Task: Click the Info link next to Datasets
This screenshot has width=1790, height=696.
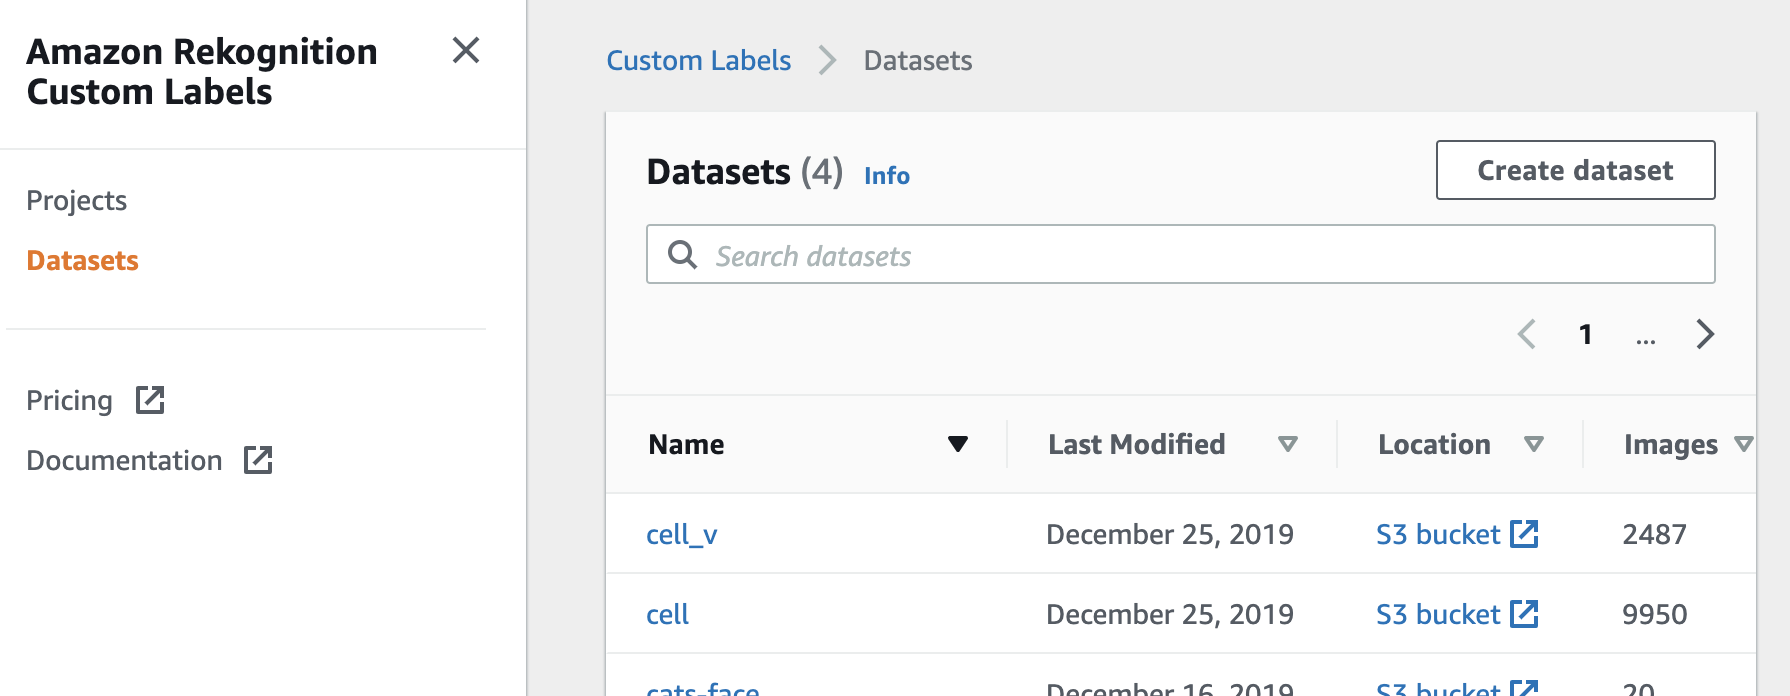Action: tap(886, 176)
